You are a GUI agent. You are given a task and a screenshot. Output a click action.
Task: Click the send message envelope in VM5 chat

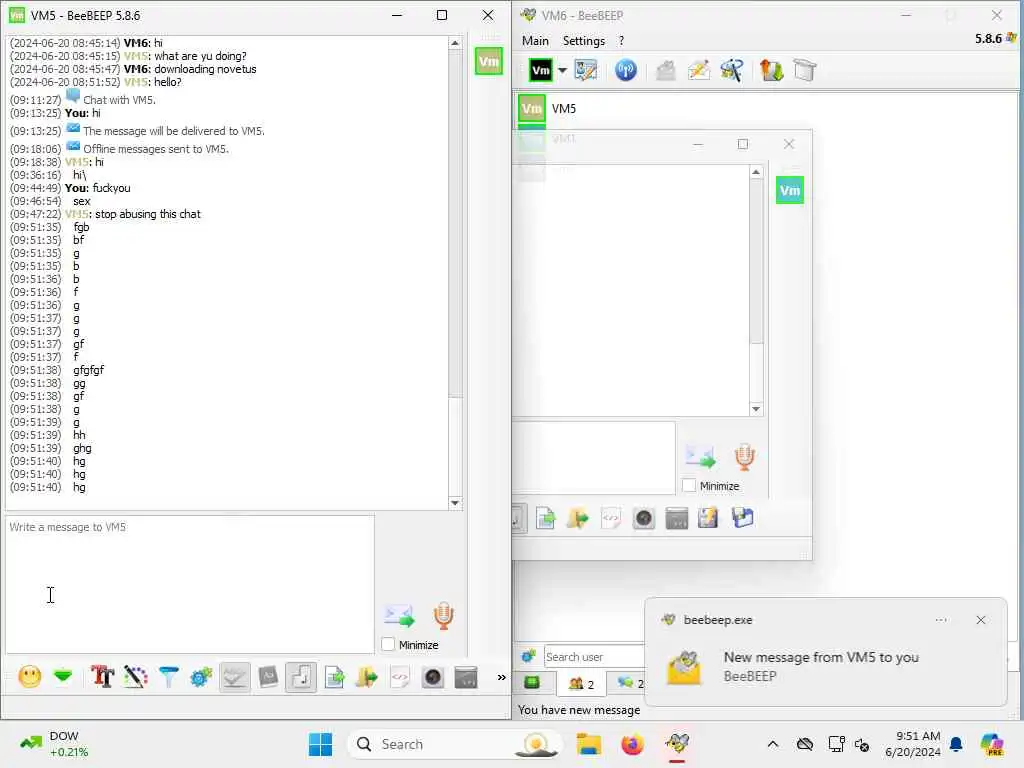coord(399,616)
